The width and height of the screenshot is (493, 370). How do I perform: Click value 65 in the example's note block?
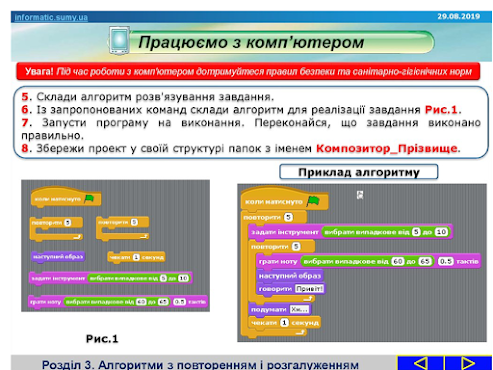click(425, 261)
